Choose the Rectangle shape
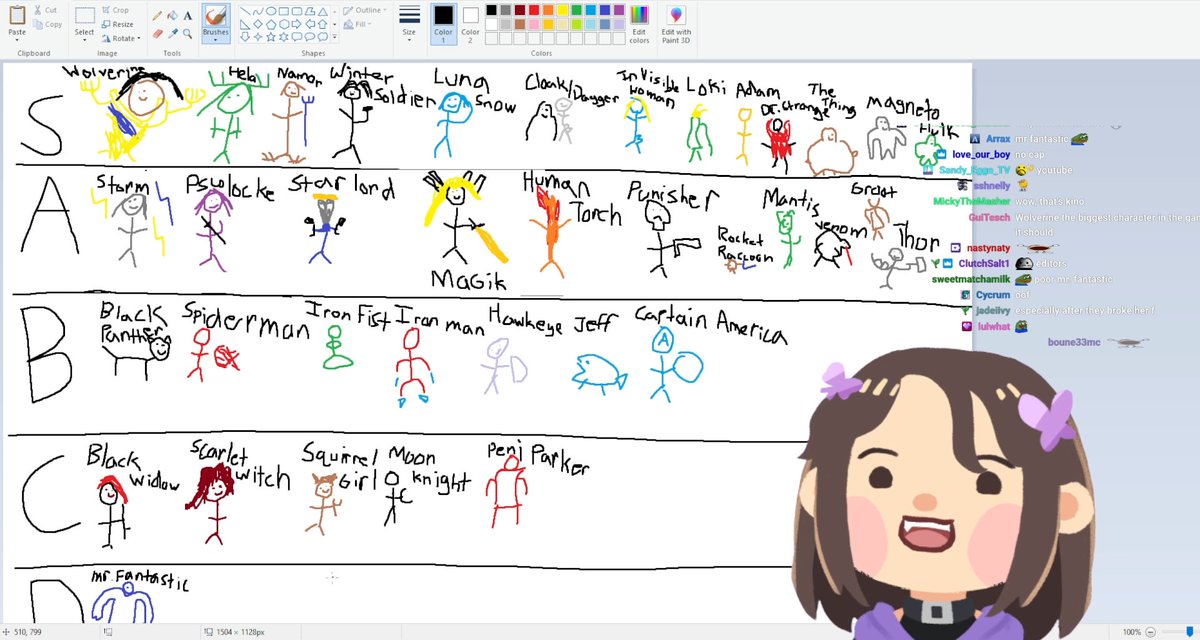The width and height of the screenshot is (1200, 640). click(284, 11)
